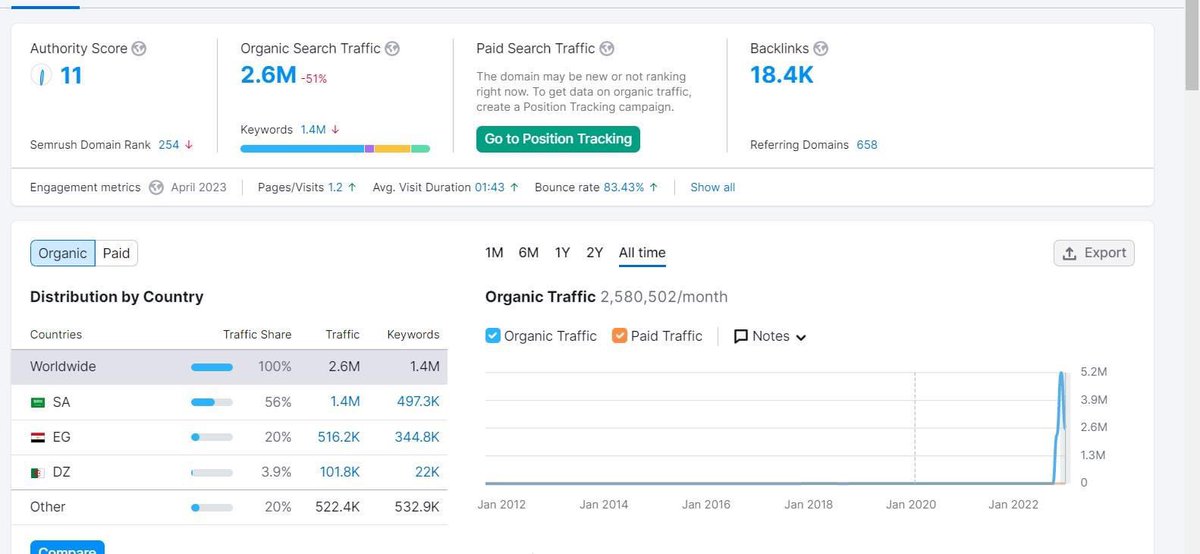Click the Worldwide traffic share bar
Image resolution: width=1200 pixels, height=554 pixels.
pyautogui.click(x=212, y=367)
